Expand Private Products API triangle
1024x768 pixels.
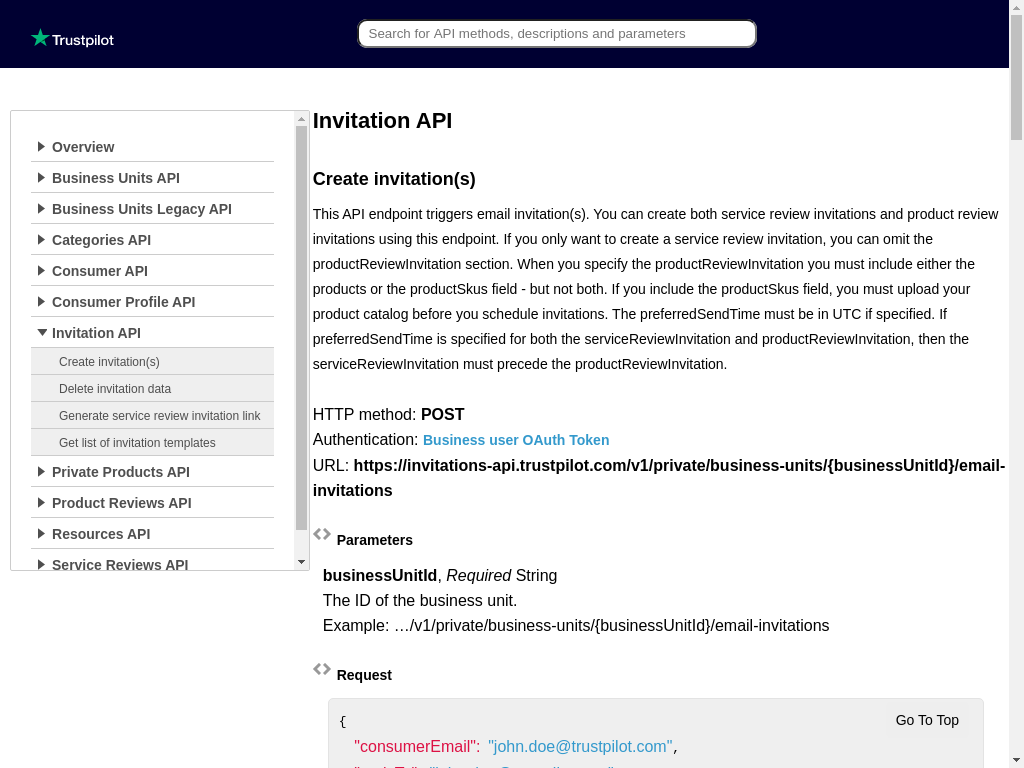click(x=41, y=472)
